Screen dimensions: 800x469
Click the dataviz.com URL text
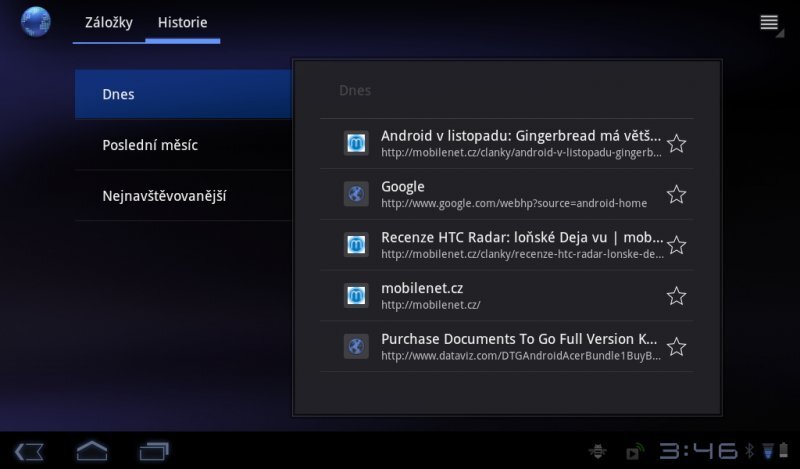point(521,356)
